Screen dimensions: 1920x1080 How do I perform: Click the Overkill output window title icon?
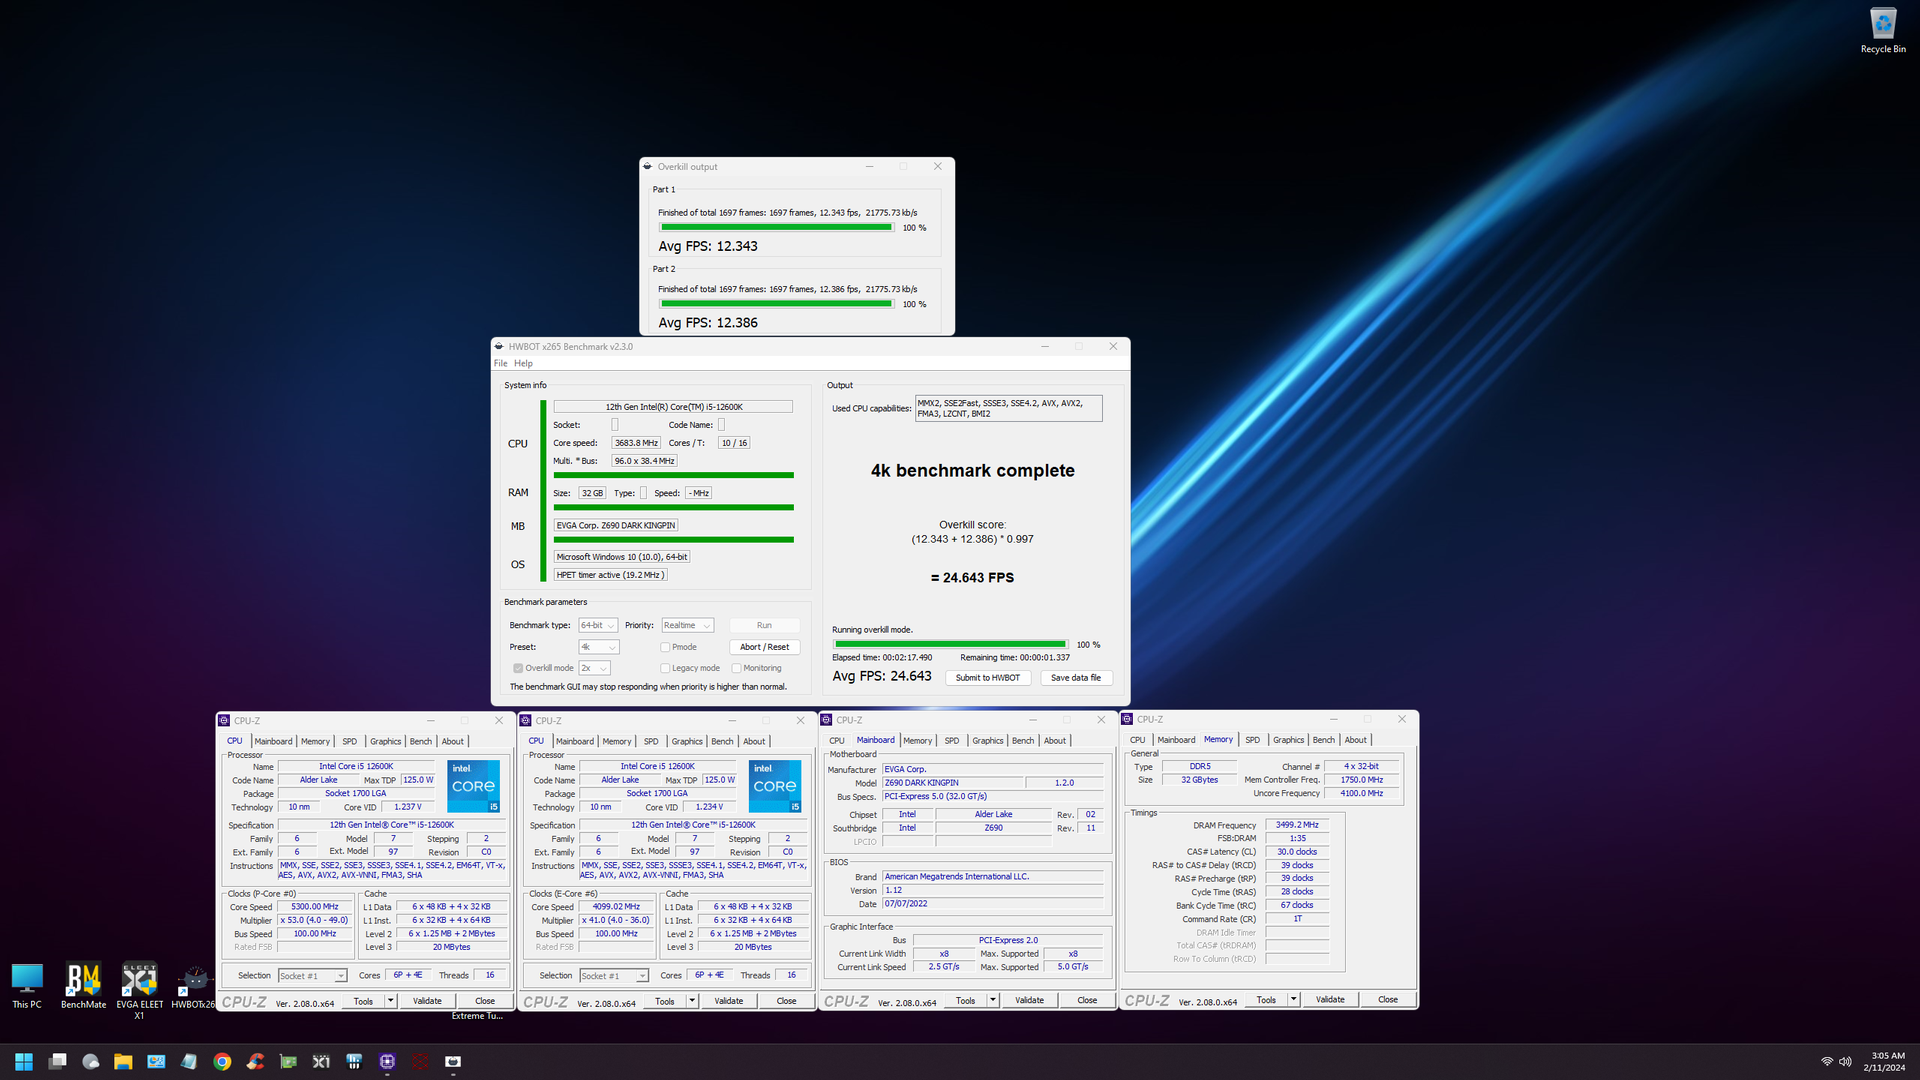pos(648,167)
